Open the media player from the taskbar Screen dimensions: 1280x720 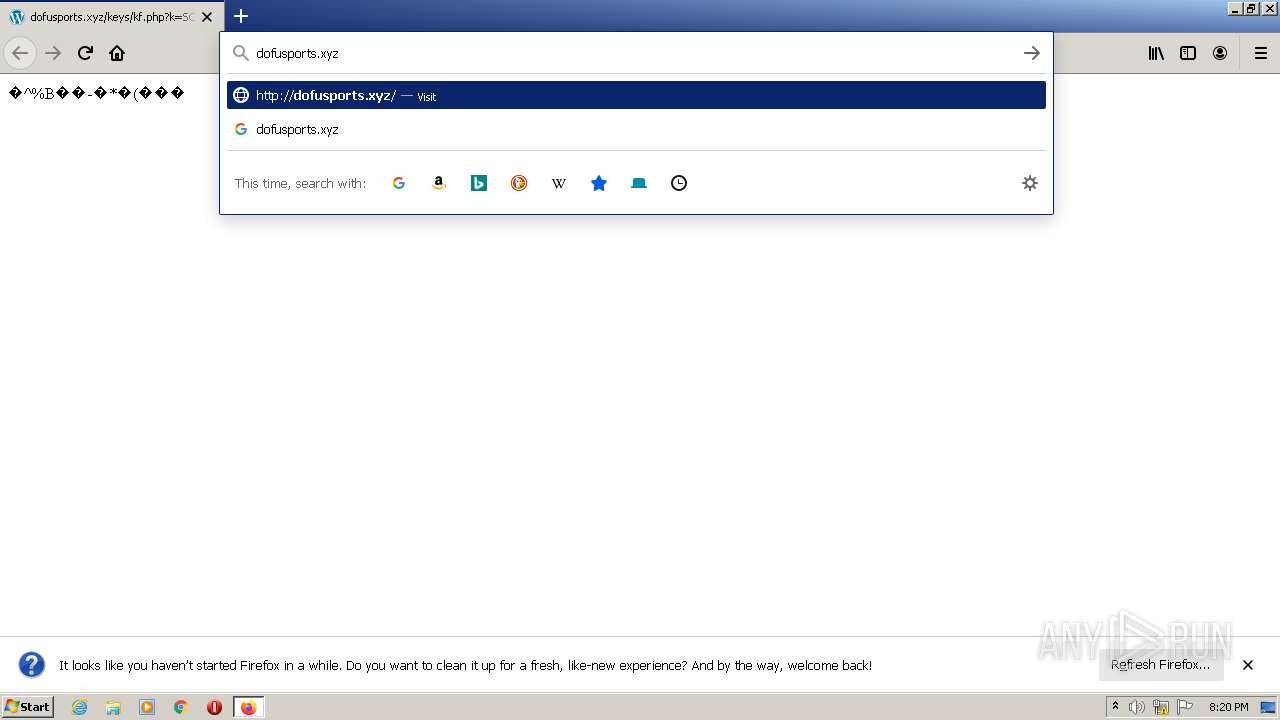[x=147, y=707]
